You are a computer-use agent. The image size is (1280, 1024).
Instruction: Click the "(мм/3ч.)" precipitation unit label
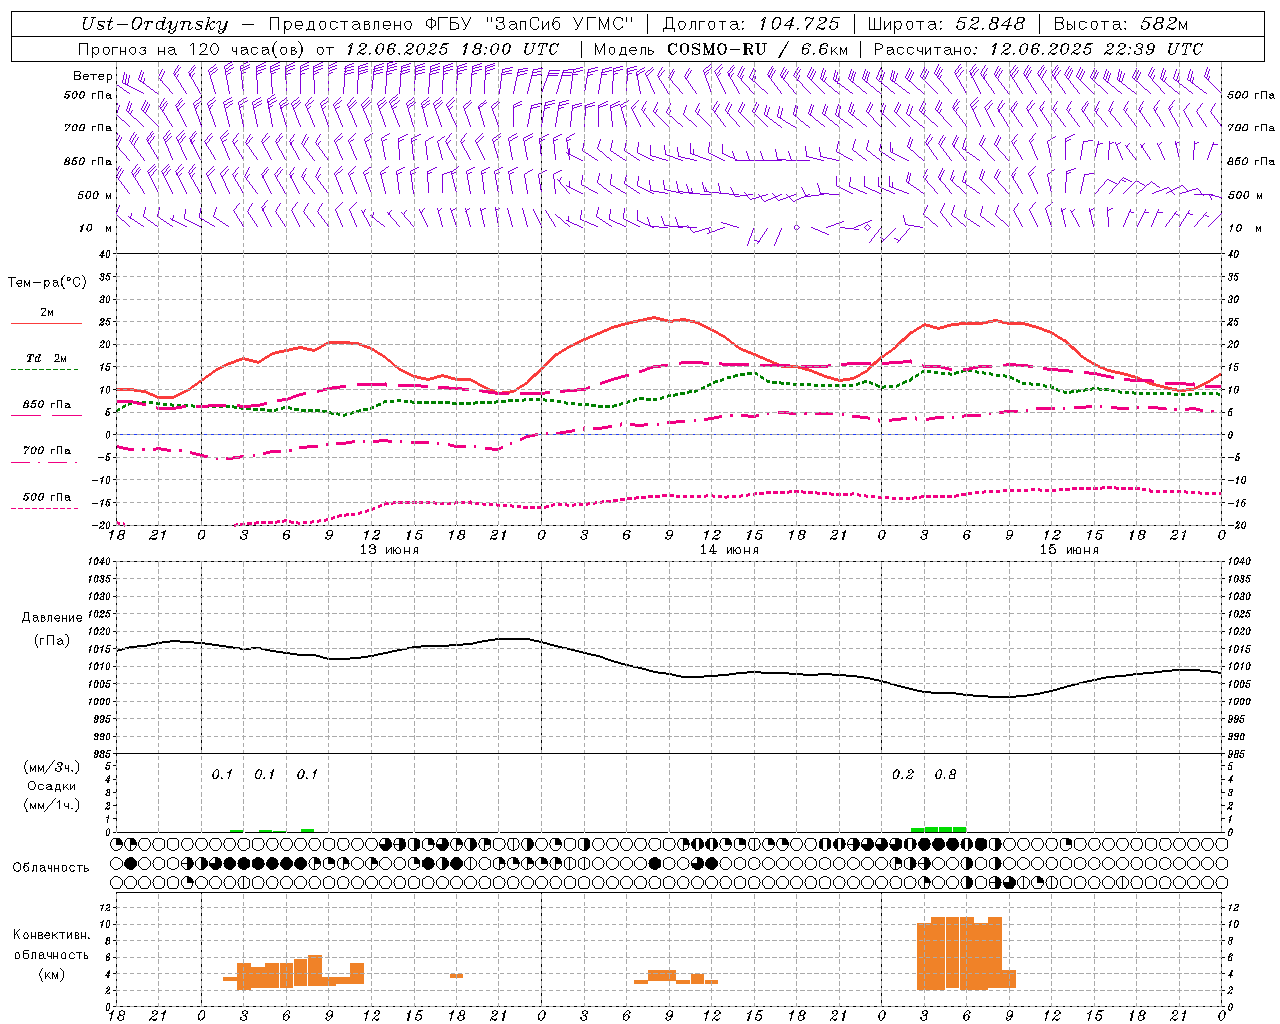pos(52,767)
